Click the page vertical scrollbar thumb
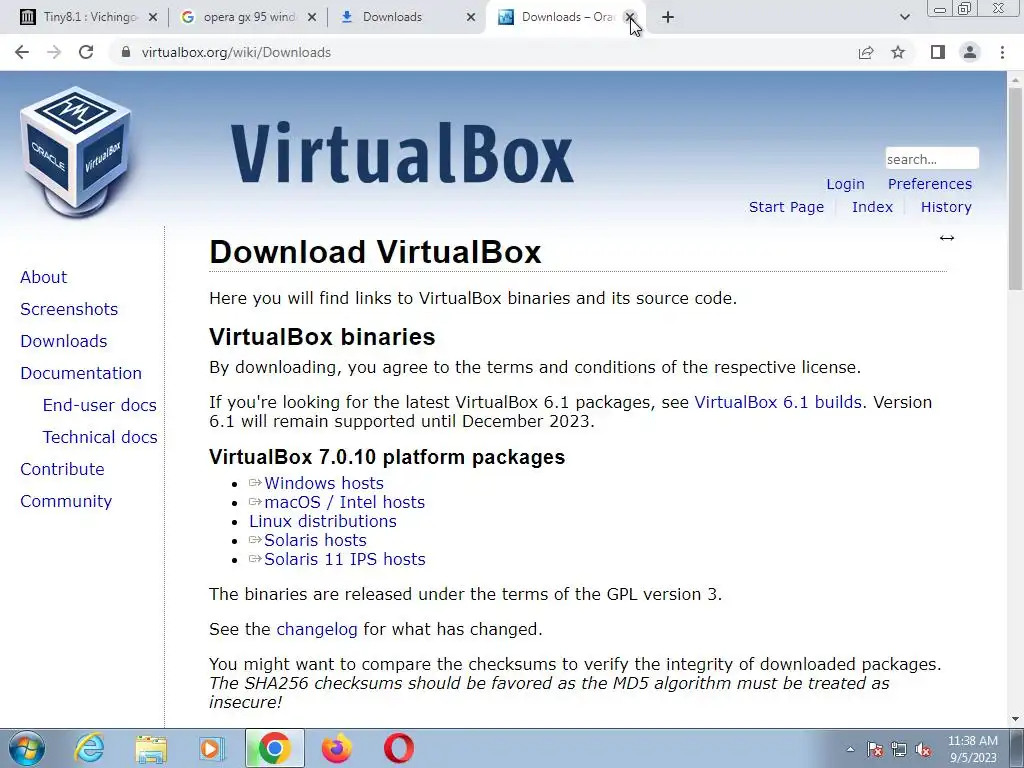The height and width of the screenshot is (768, 1024). [1015, 188]
